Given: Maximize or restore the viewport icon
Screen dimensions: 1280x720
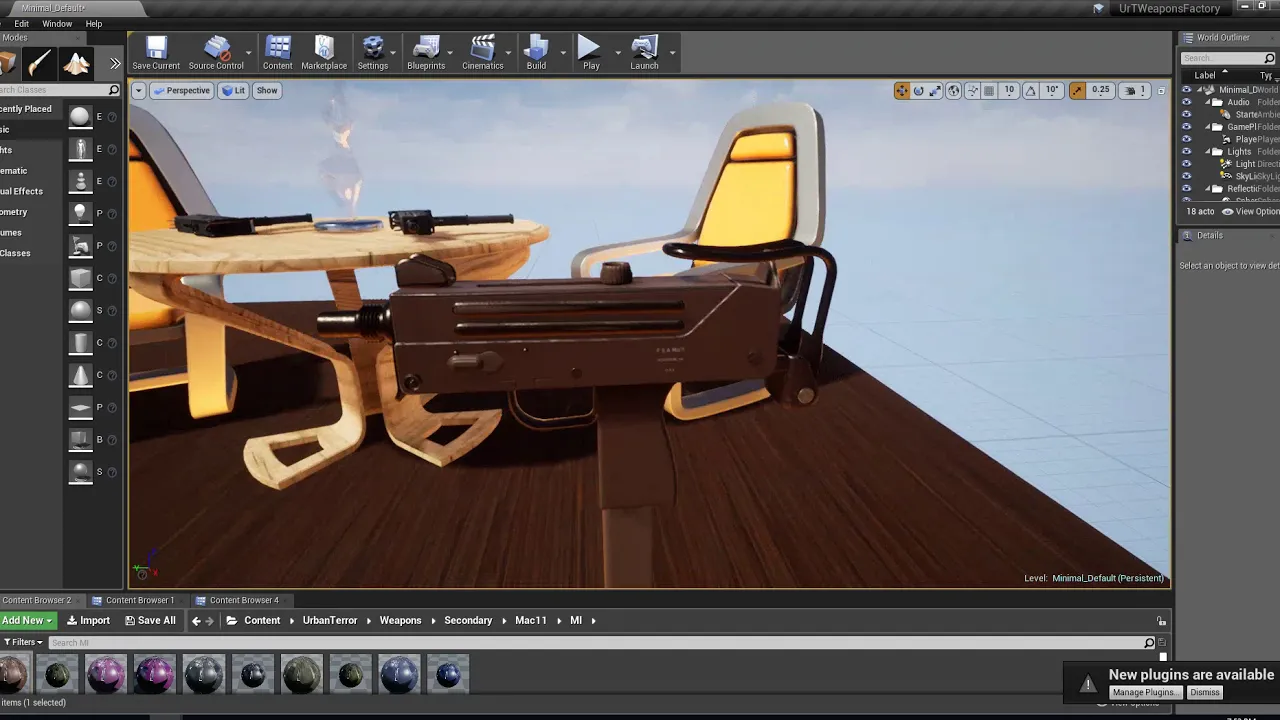Looking at the screenshot, I should pos(1161,90).
